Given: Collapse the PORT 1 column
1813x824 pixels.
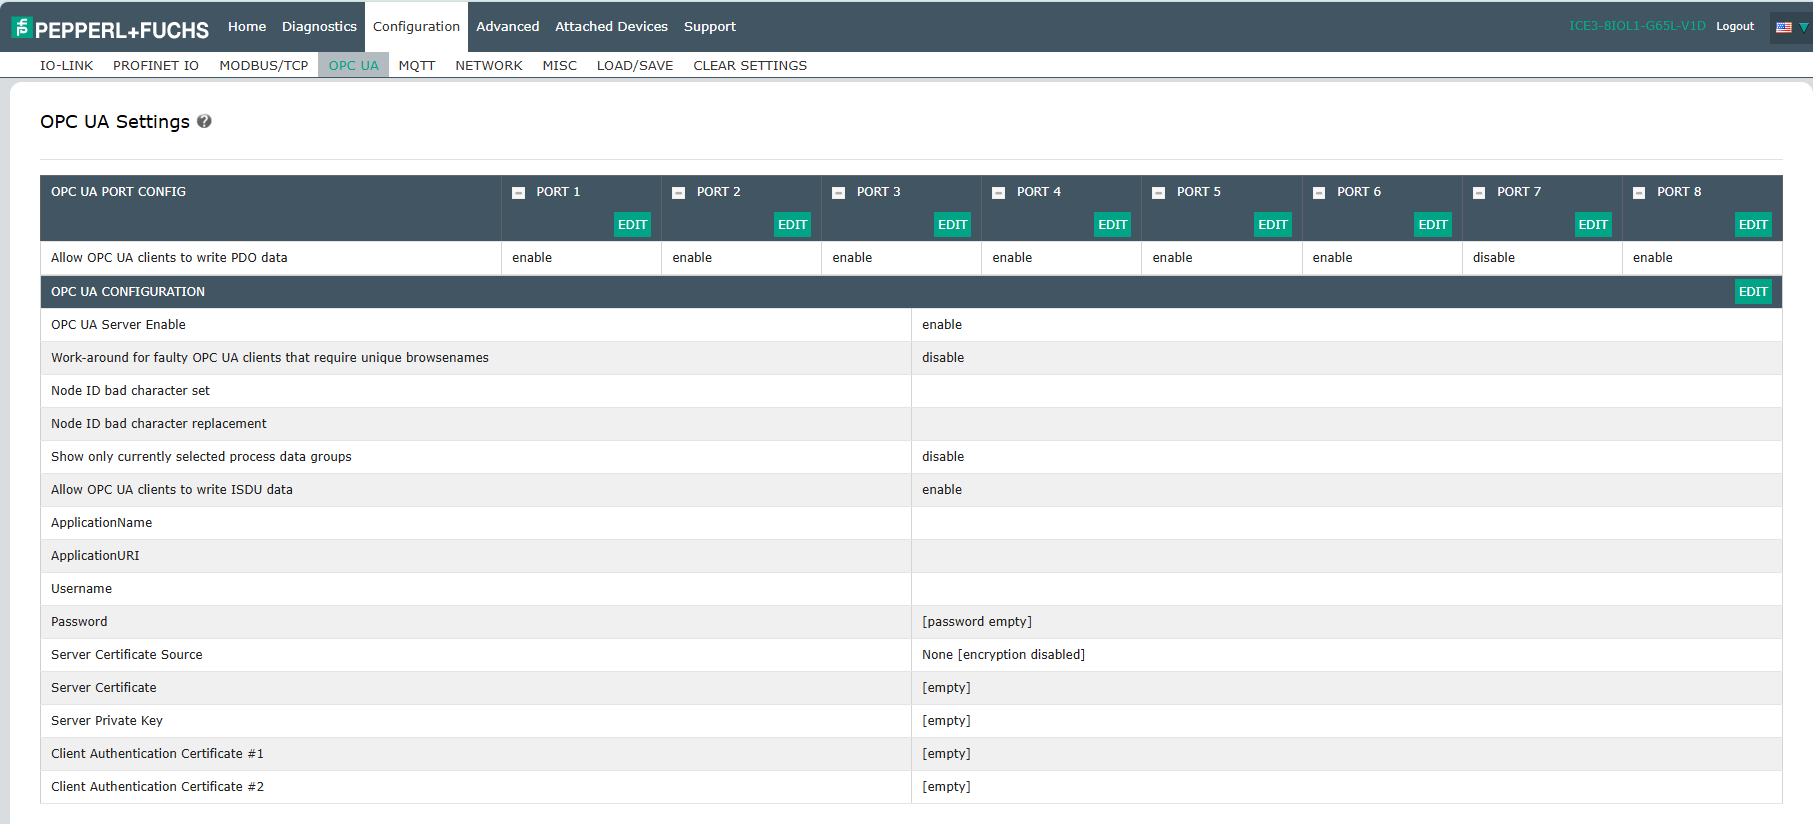Looking at the screenshot, I should click(518, 193).
